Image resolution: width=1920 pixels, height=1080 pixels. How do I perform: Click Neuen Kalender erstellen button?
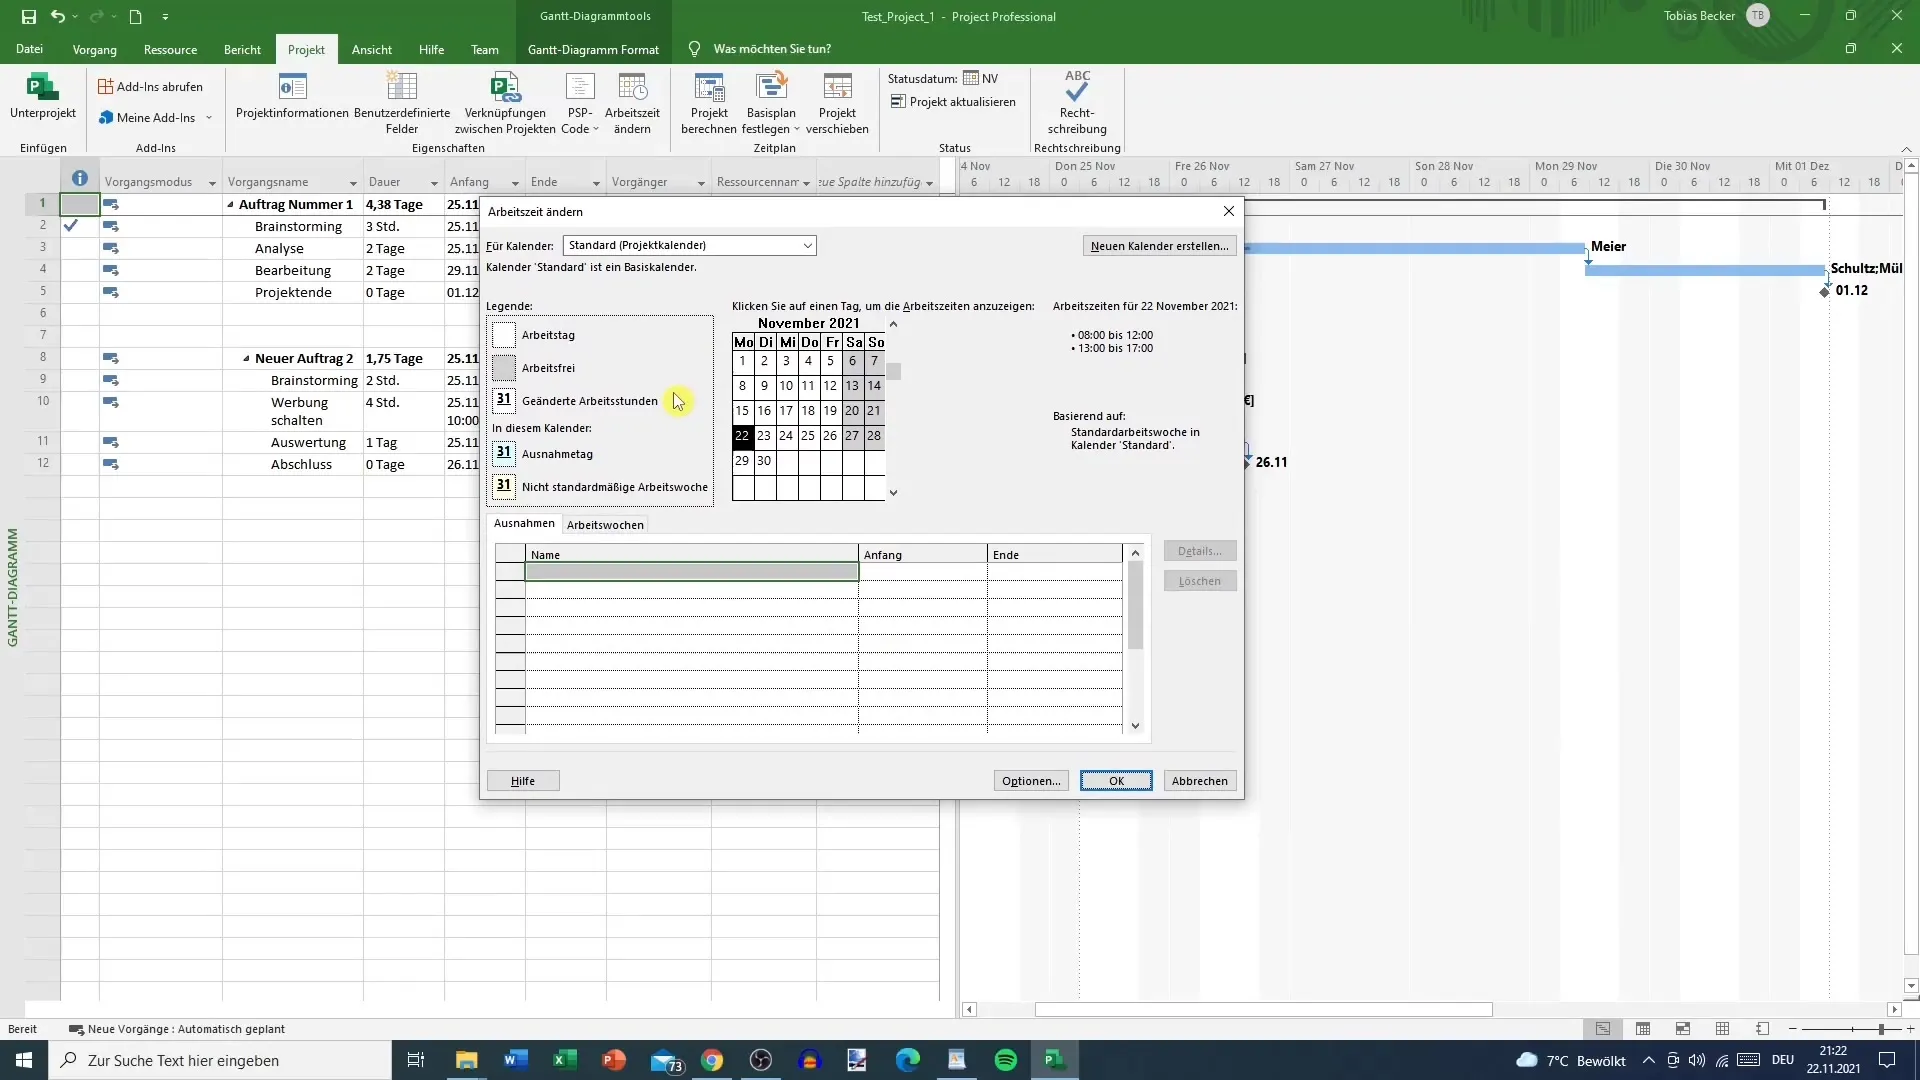click(1160, 246)
